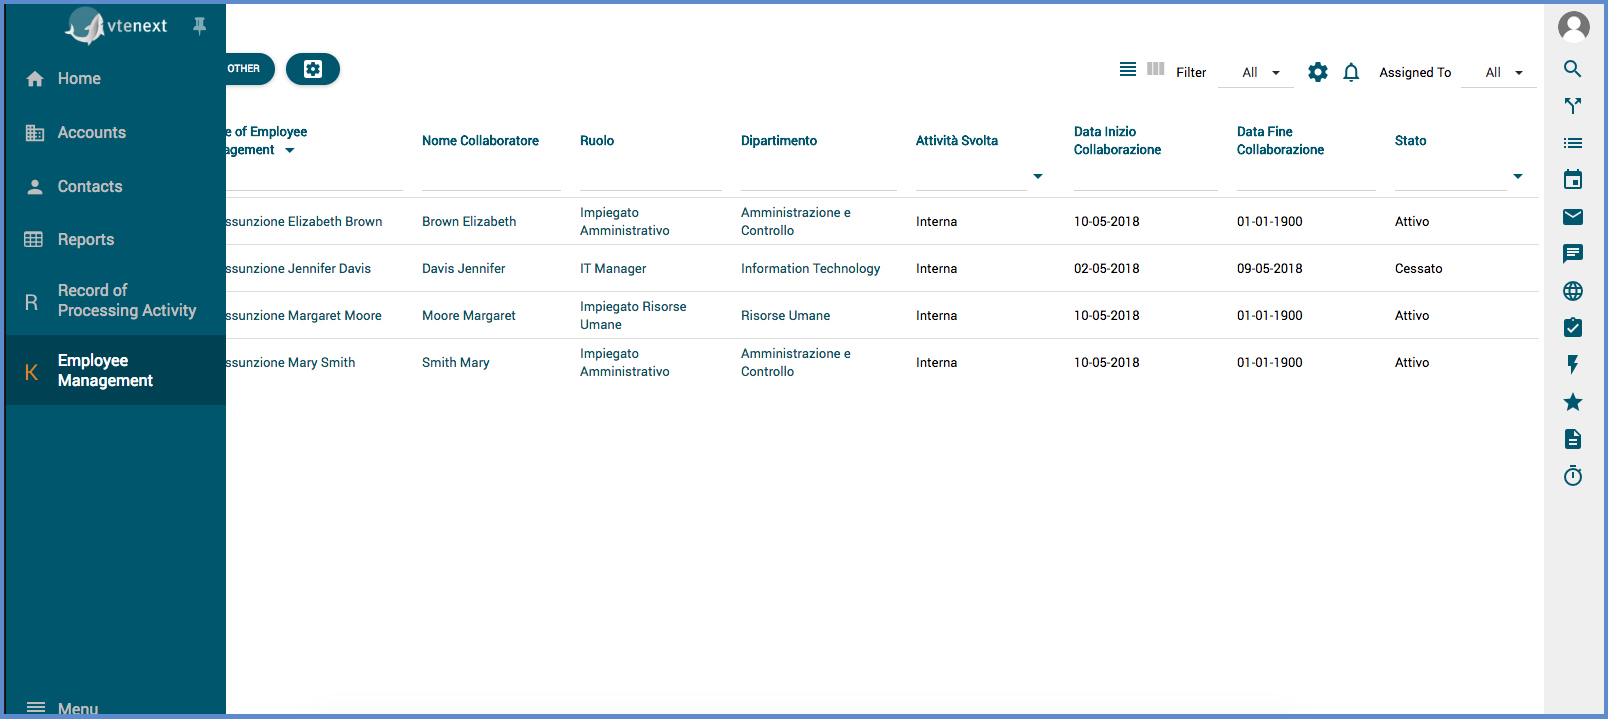Image resolution: width=1608 pixels, height=719 pixels.
Task: Click 'Smith Mary' name cell
Action: tap(456, 363)
